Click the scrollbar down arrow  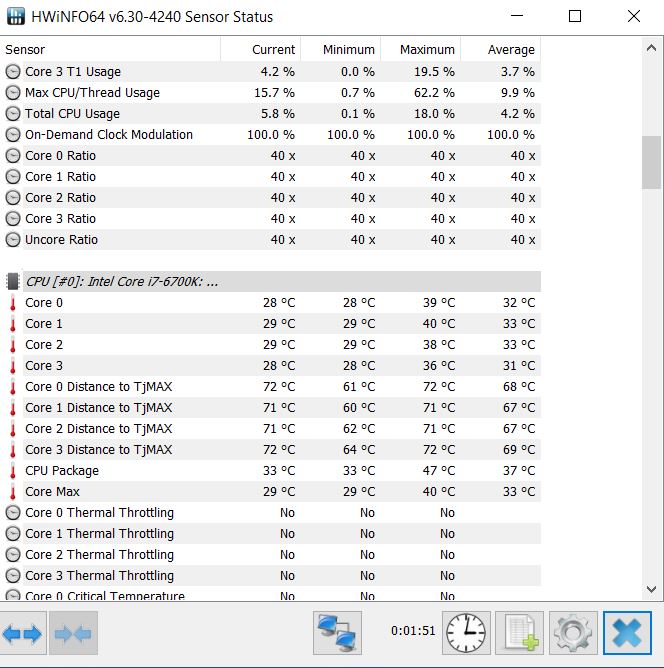click(x=651, y=590)
